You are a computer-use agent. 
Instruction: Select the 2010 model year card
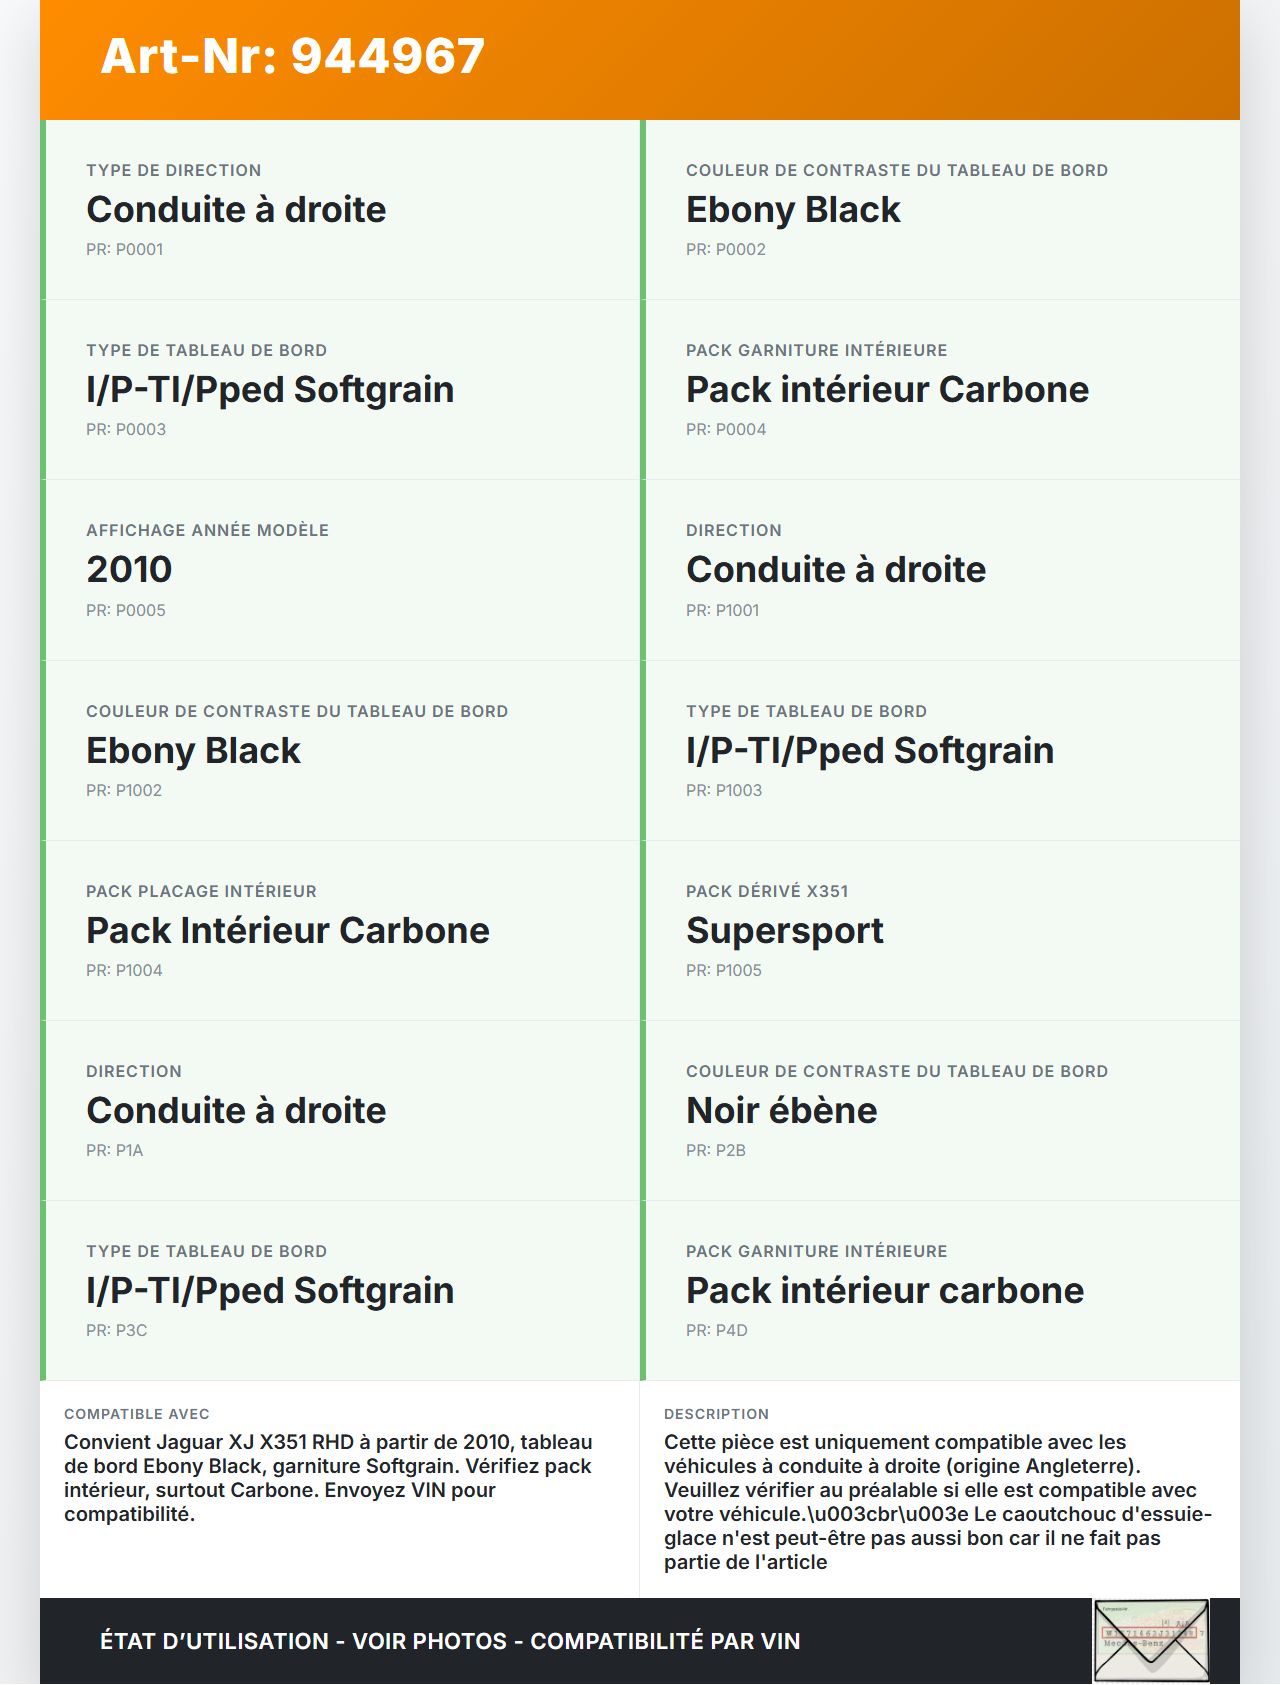tap(340, 570)
